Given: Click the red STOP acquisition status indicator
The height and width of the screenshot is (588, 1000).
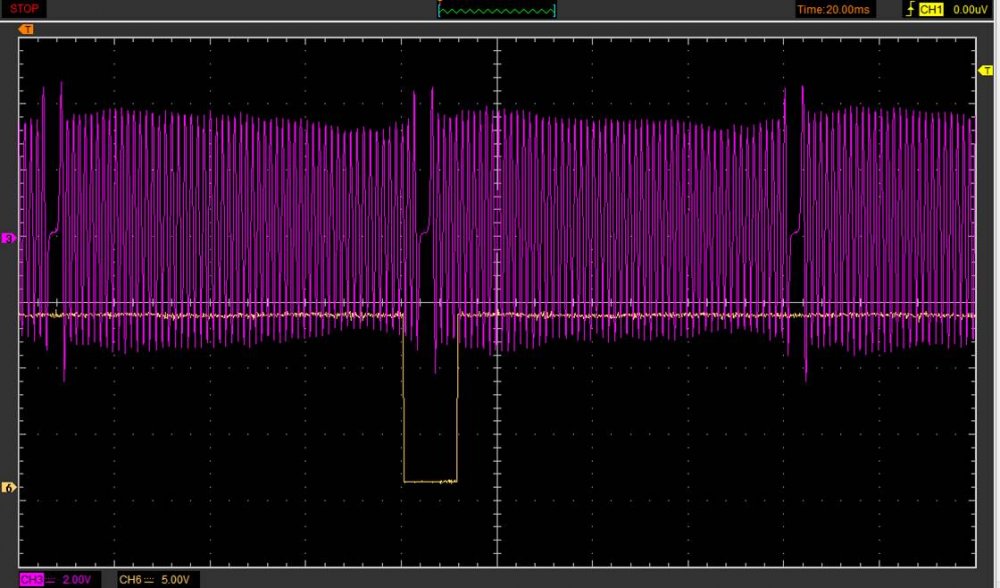Looking at the screenshot, I should pos(26,9).
